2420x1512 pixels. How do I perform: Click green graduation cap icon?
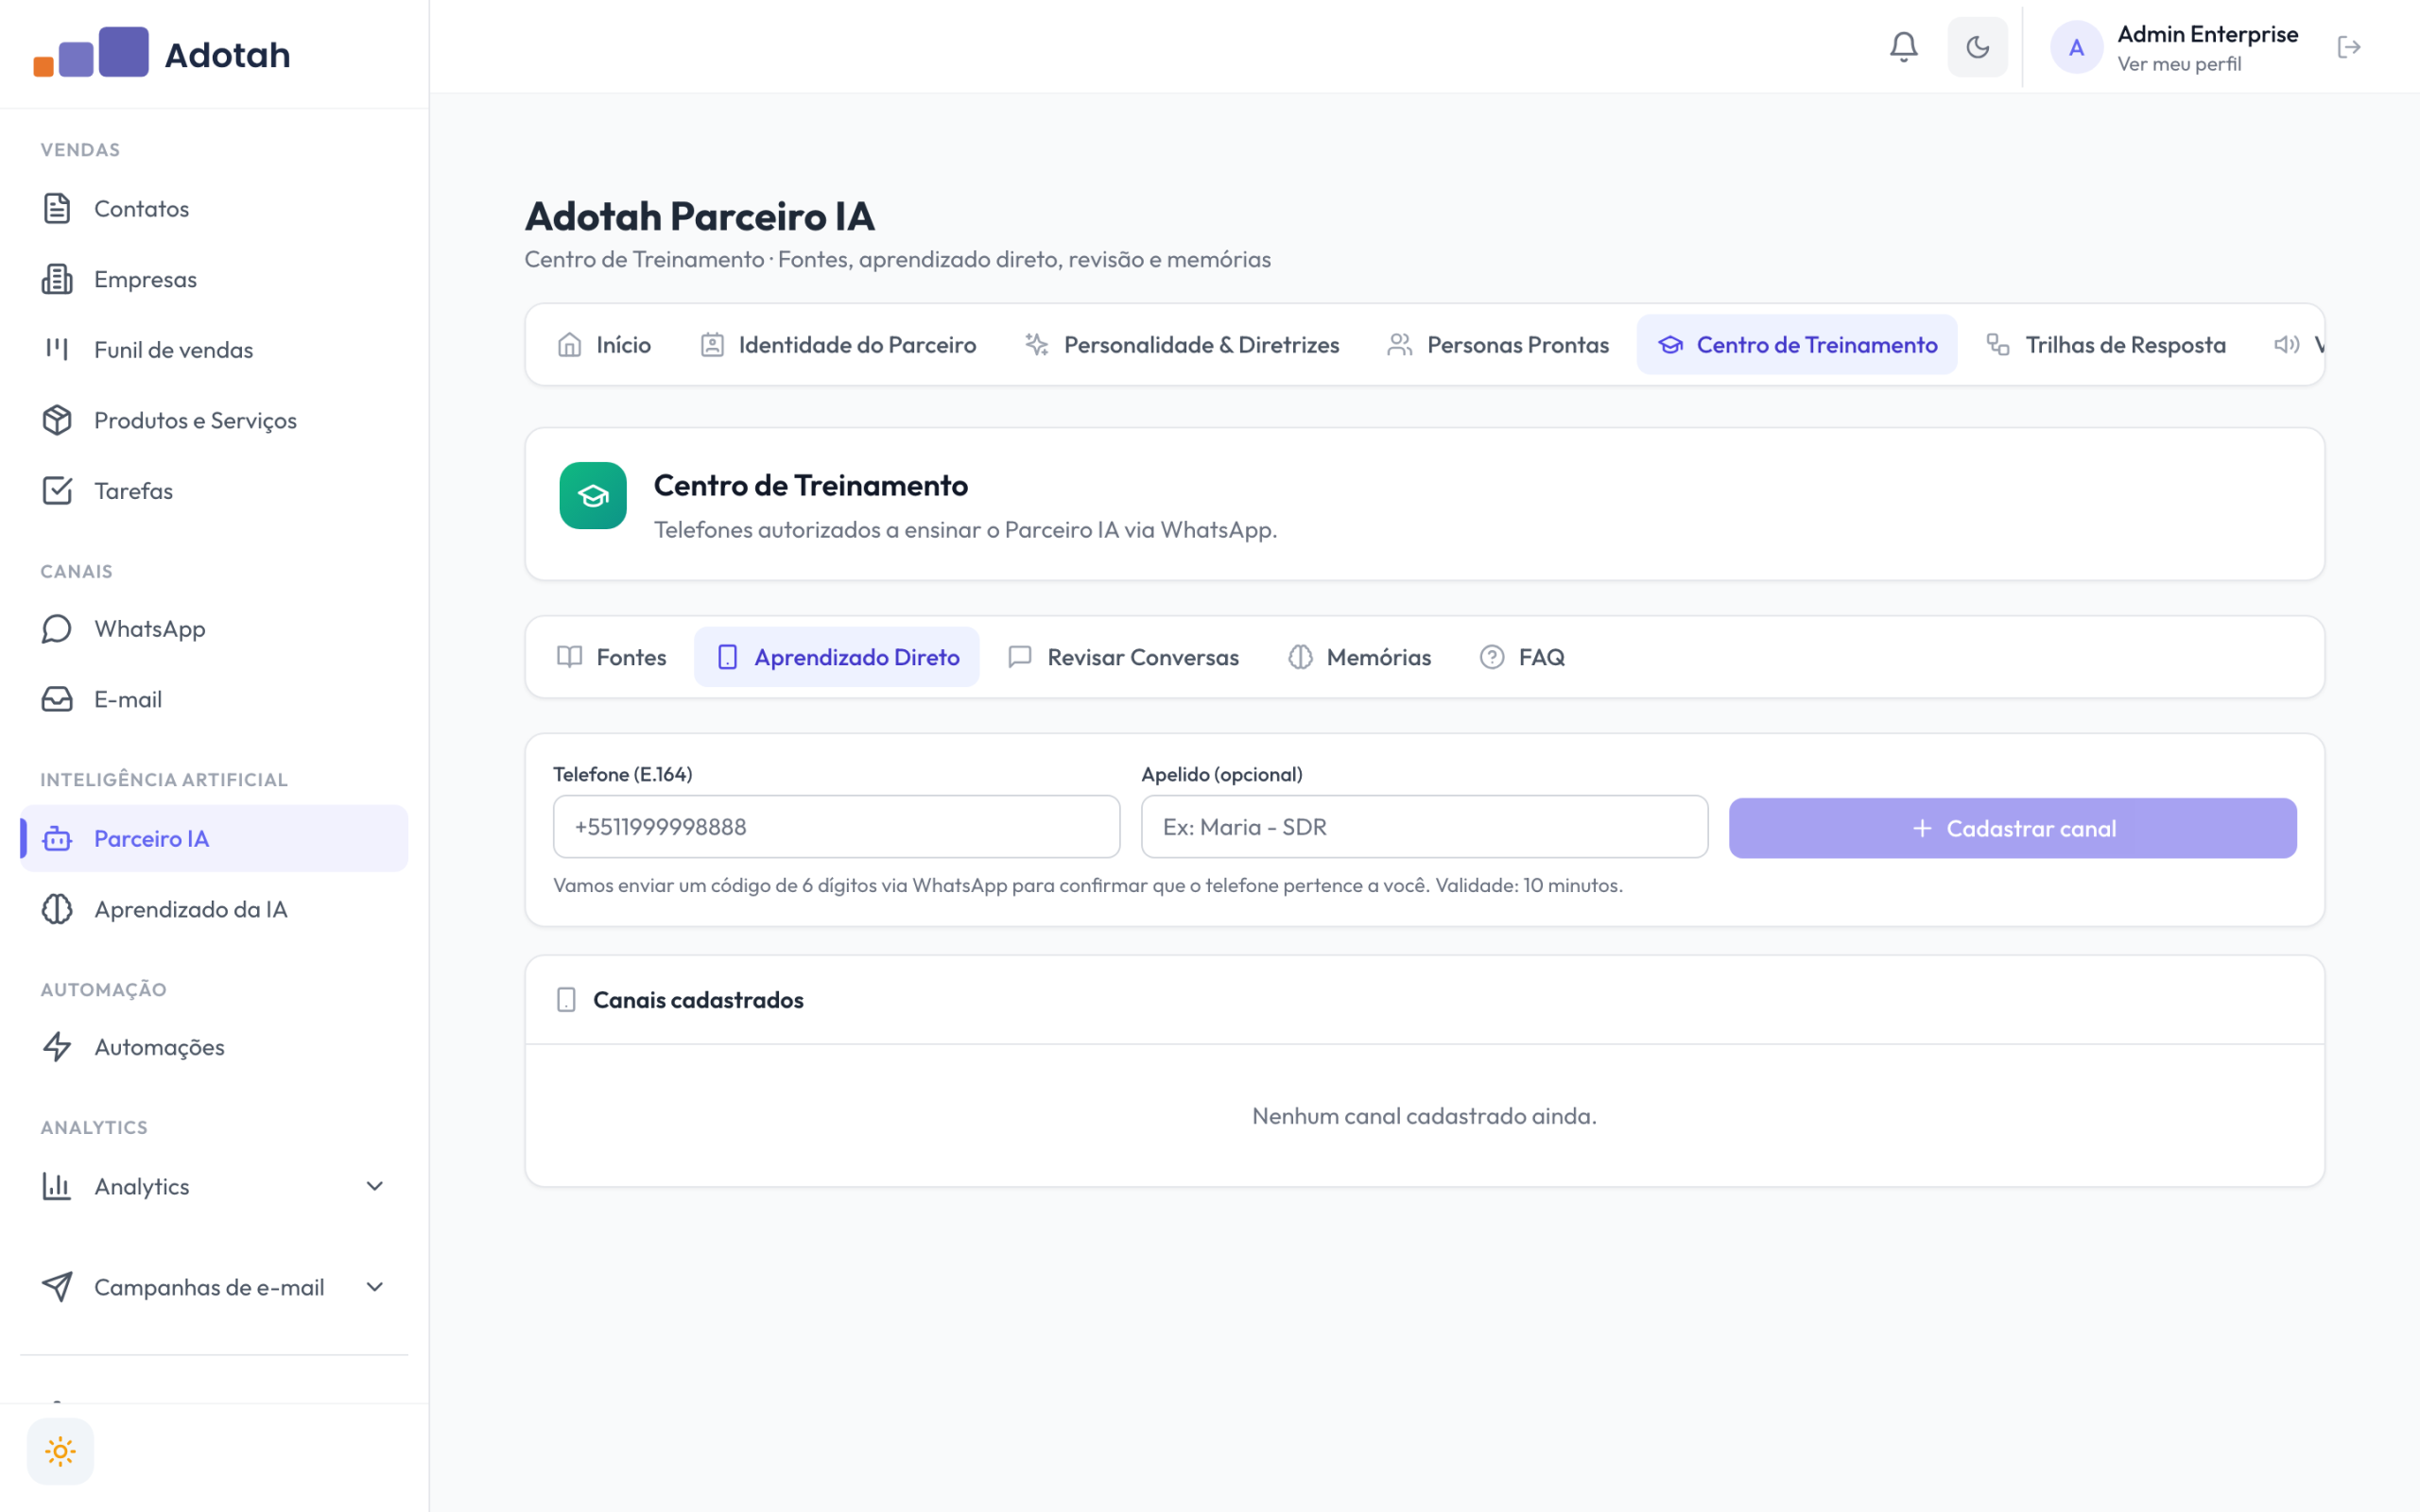[593, 495]
